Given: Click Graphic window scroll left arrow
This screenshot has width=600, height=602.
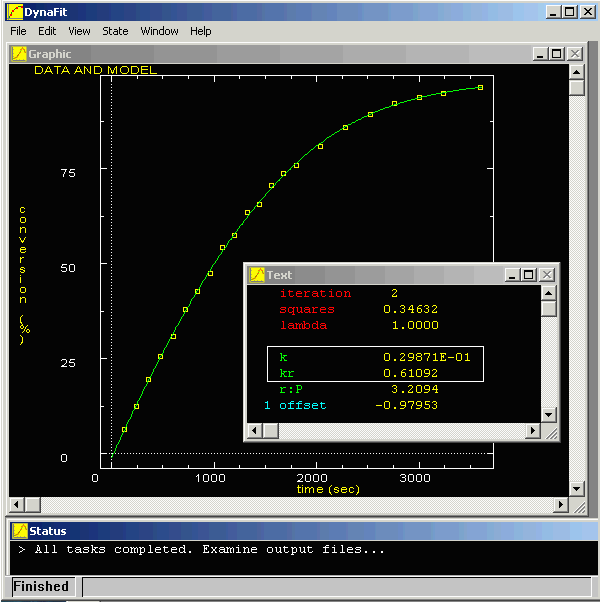Looking at the screenshot, I should [x=17, y=505].
